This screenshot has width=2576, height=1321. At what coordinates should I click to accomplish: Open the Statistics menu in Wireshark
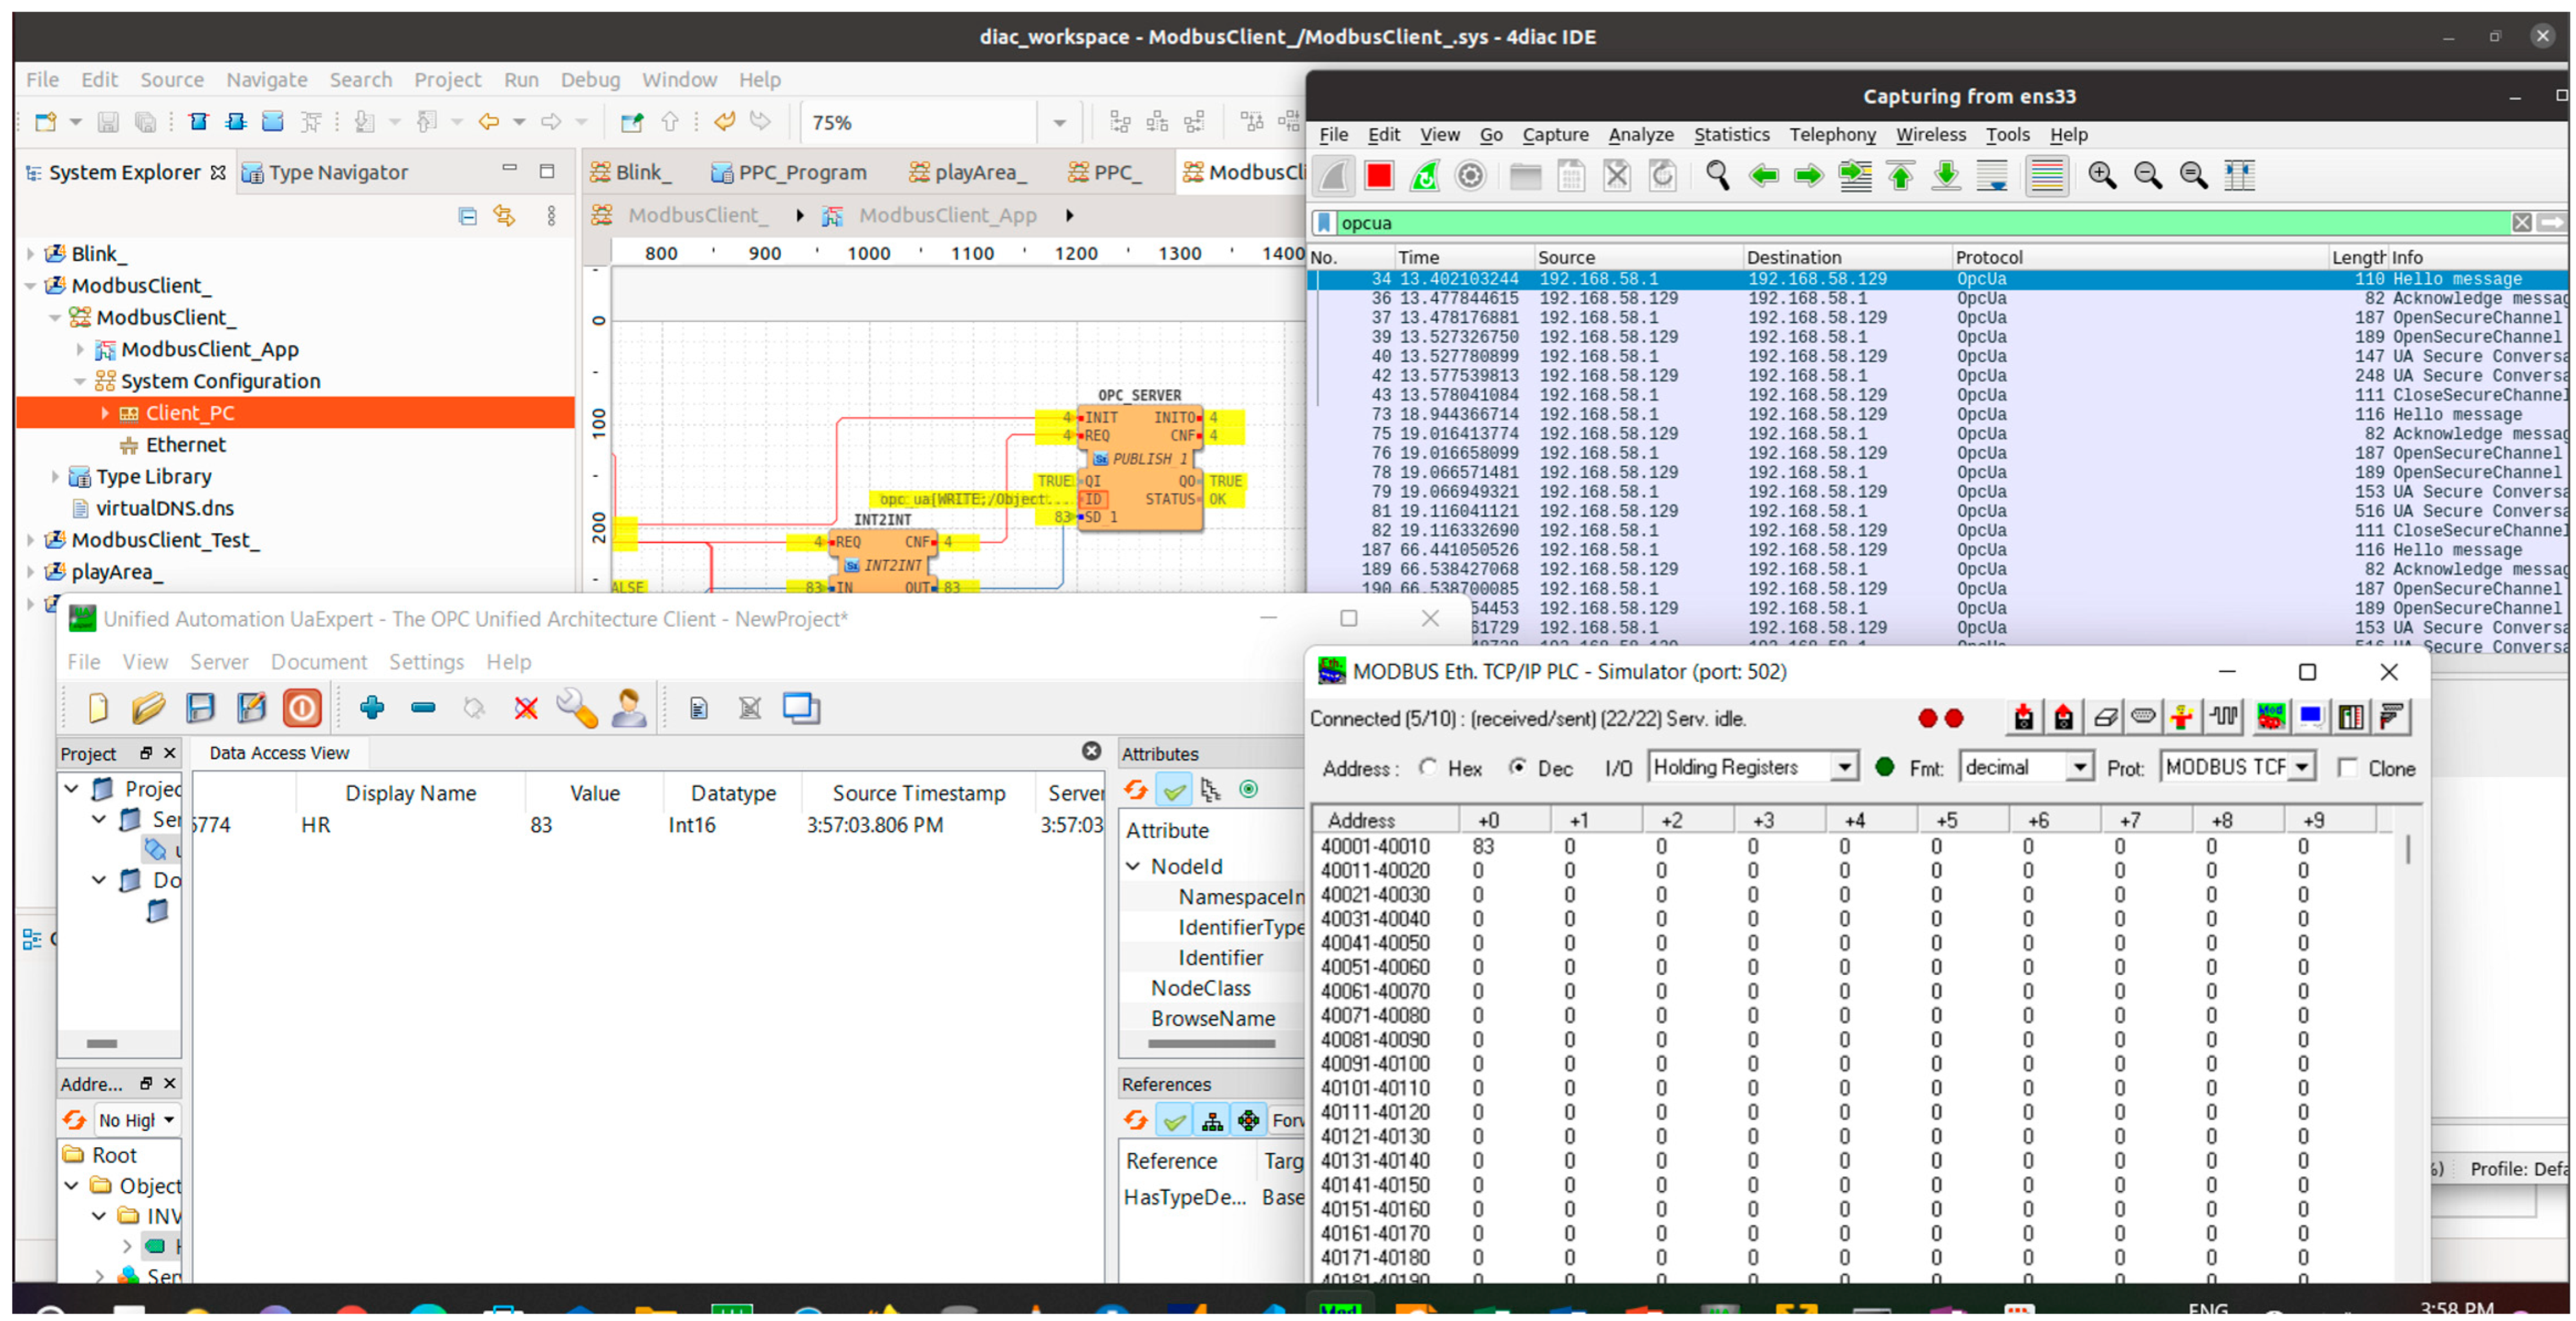[1730, 134]
